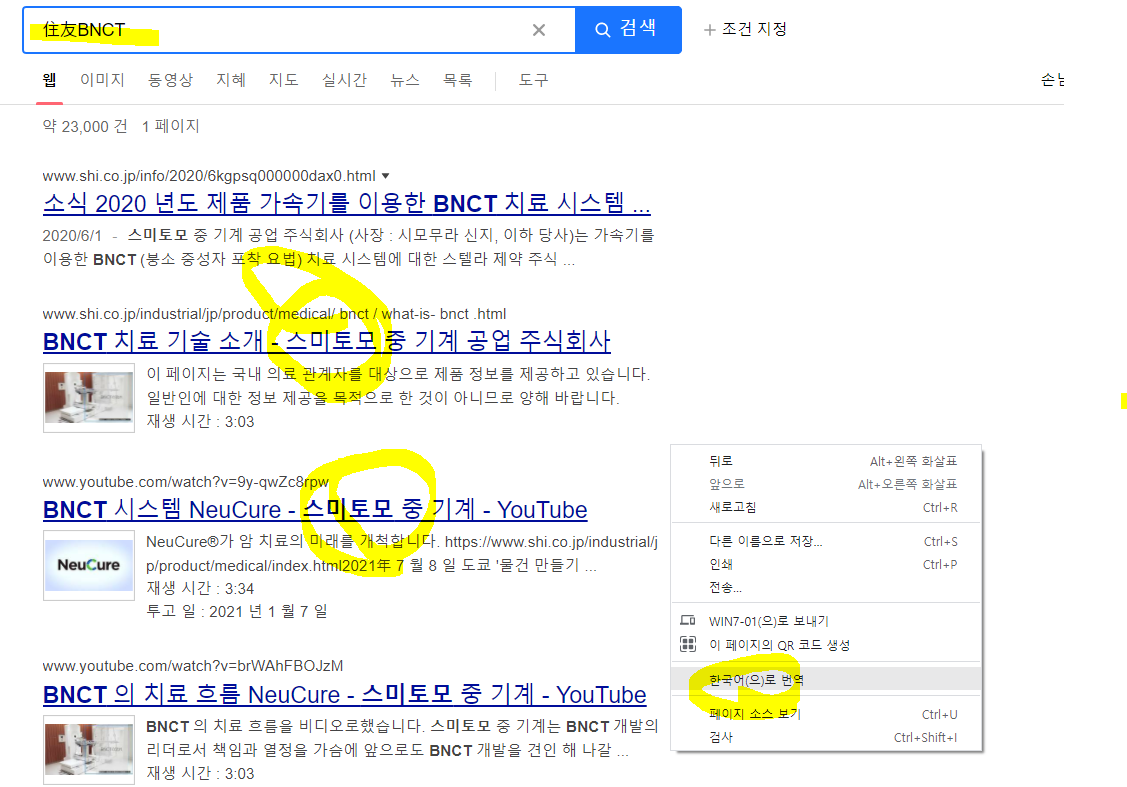Choose 인쇄 in the context menu

[x=827, y=564]
